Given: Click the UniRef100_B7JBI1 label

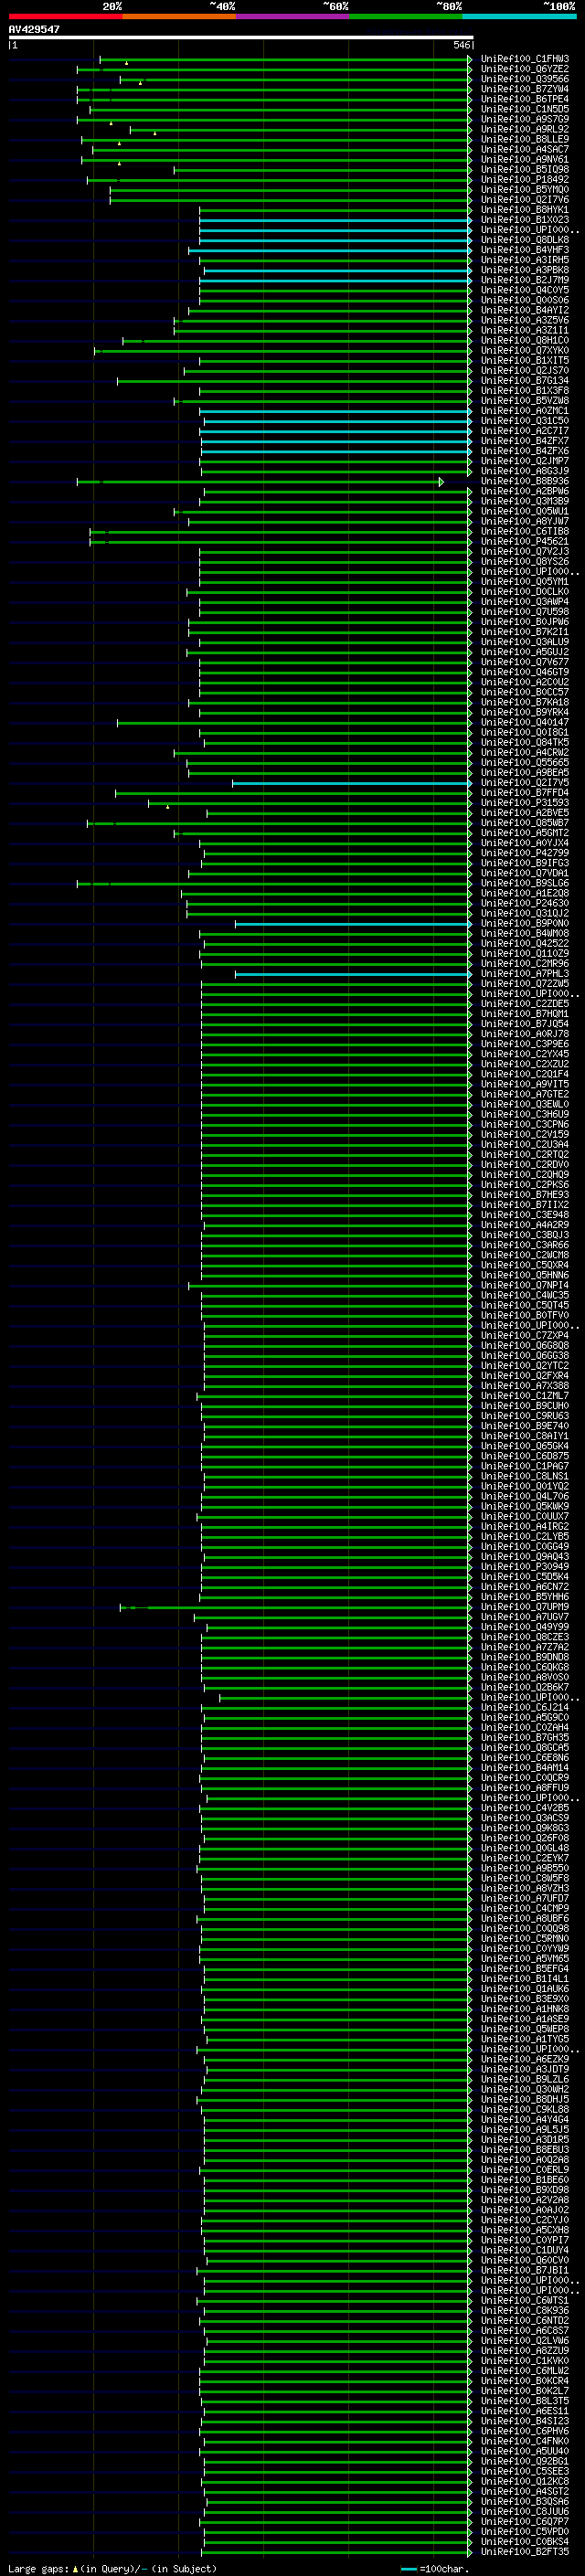Looking at the screenshot, I should click(525, 2270).
